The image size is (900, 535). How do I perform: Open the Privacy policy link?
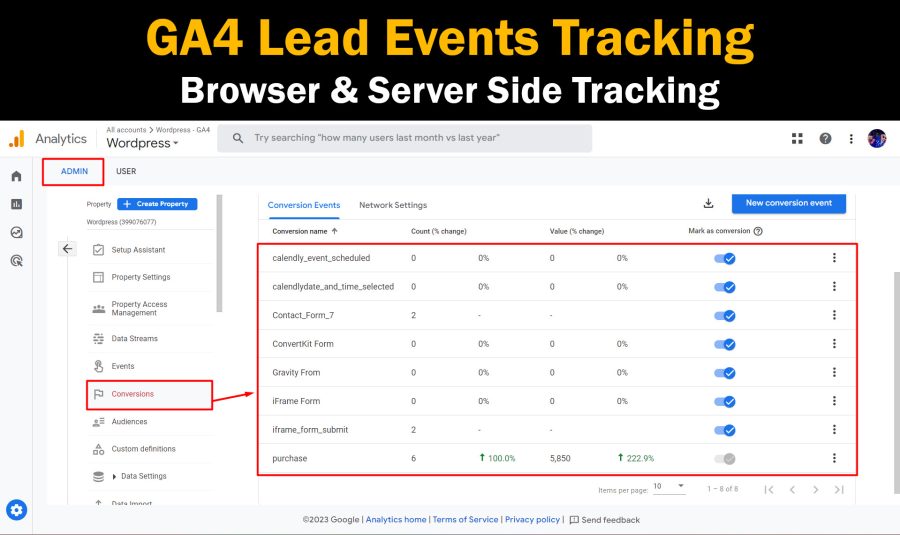532,520
